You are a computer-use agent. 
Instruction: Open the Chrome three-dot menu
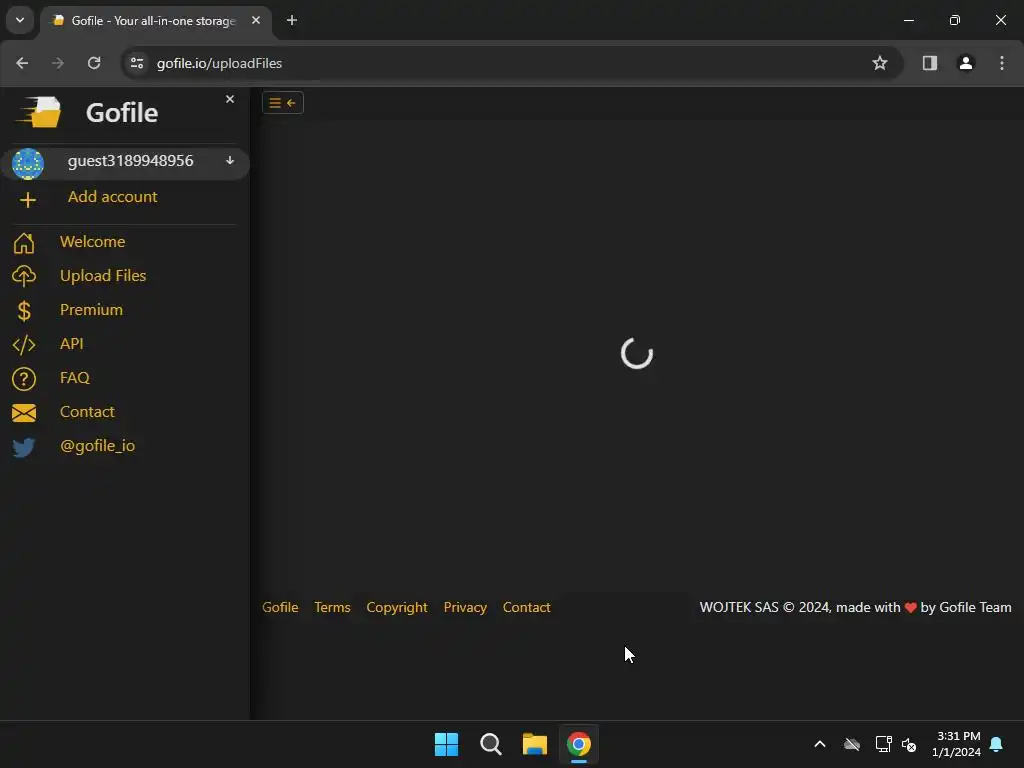coord(1002,63)
